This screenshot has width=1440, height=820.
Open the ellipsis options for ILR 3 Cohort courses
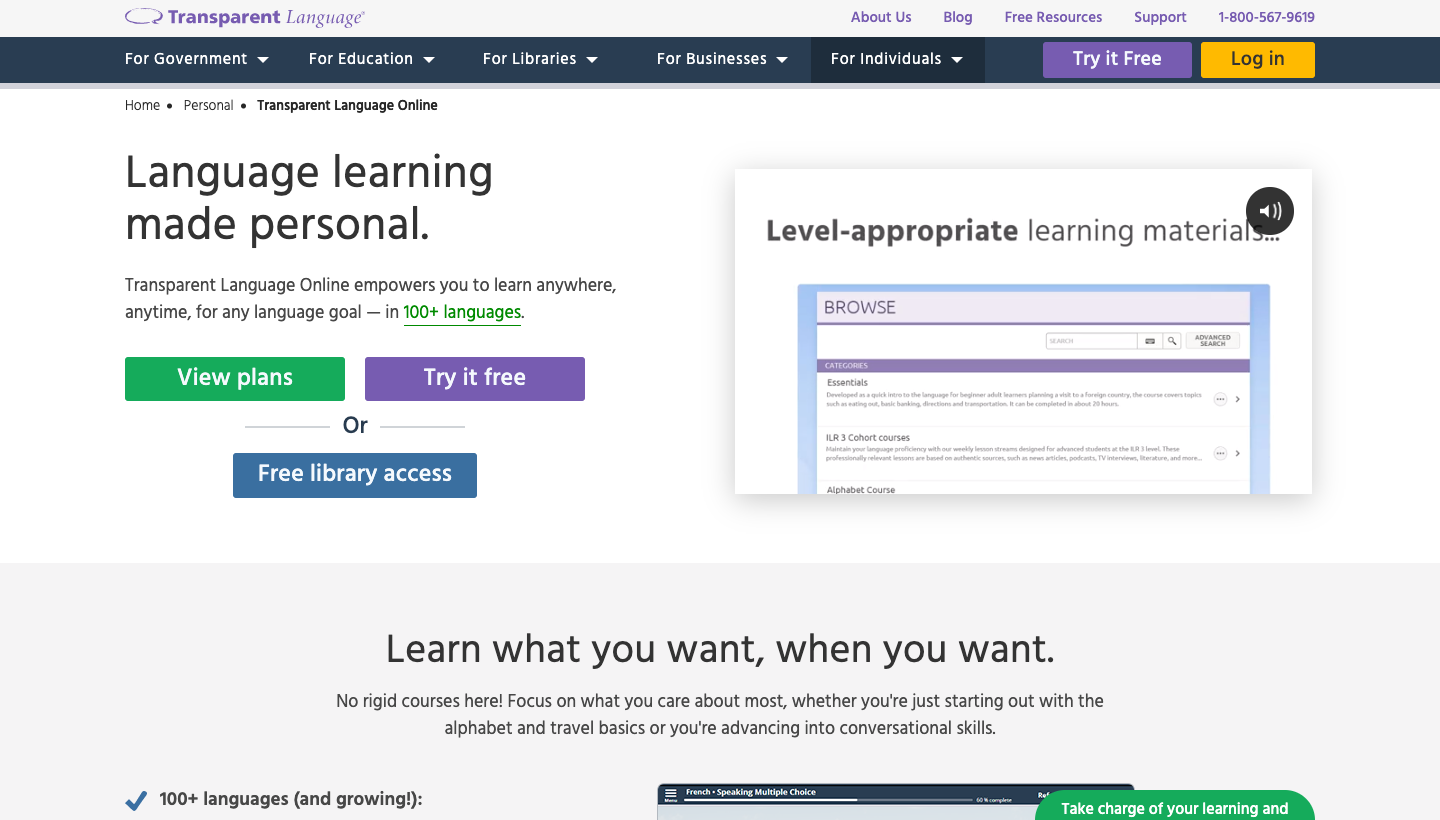coord(1220,453)
